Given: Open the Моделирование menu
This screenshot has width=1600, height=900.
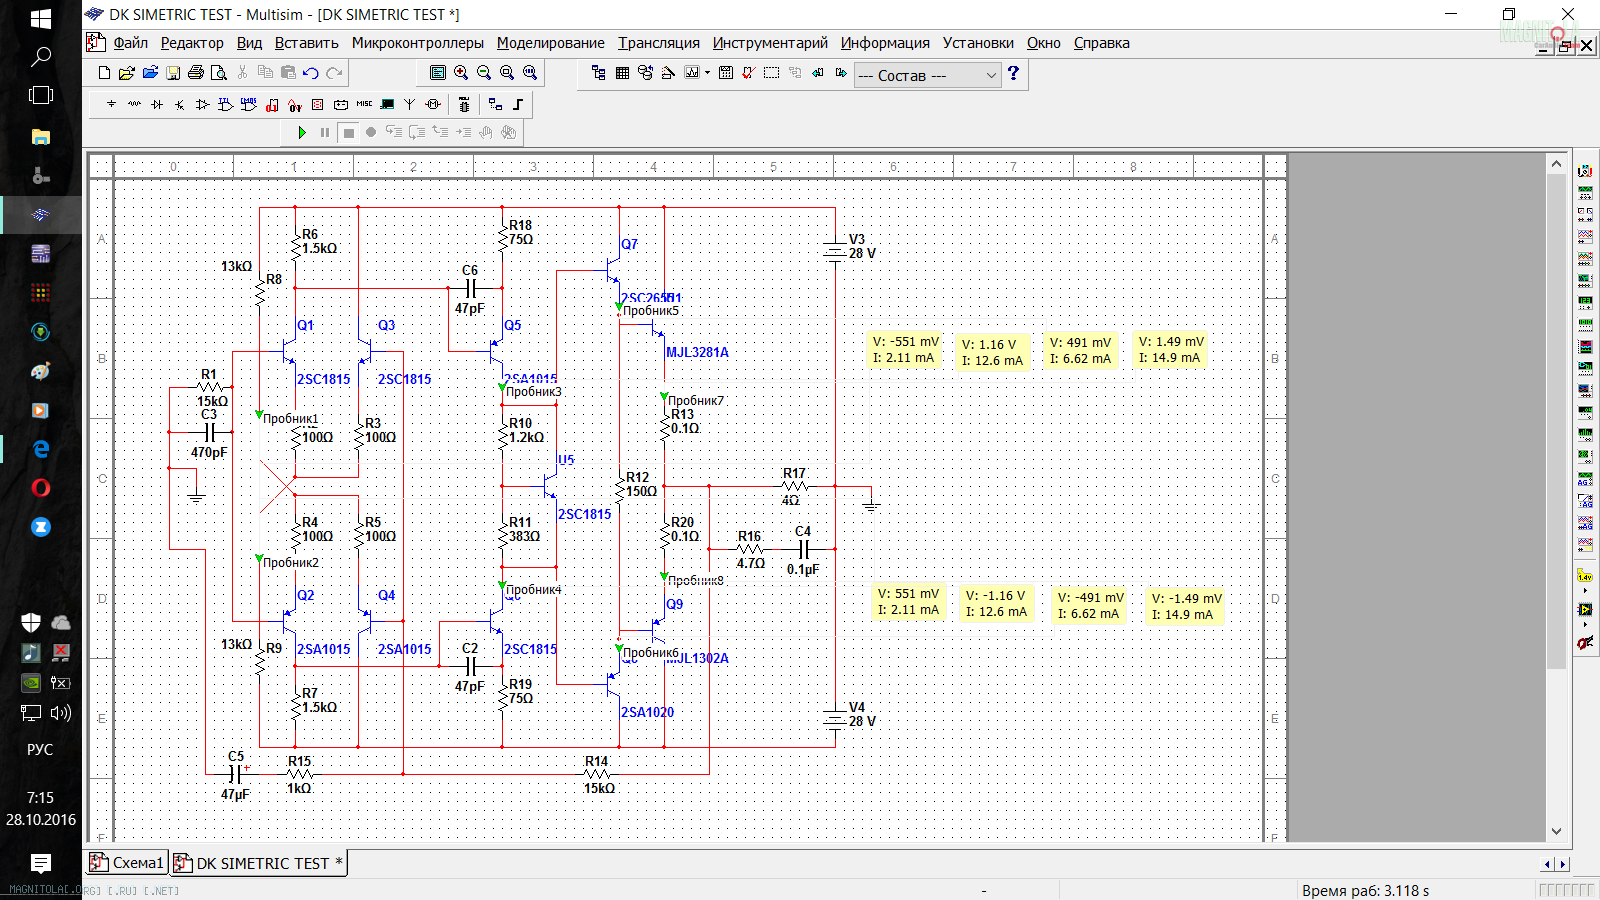Looking at the screenshot, I should tap(550, 43).
